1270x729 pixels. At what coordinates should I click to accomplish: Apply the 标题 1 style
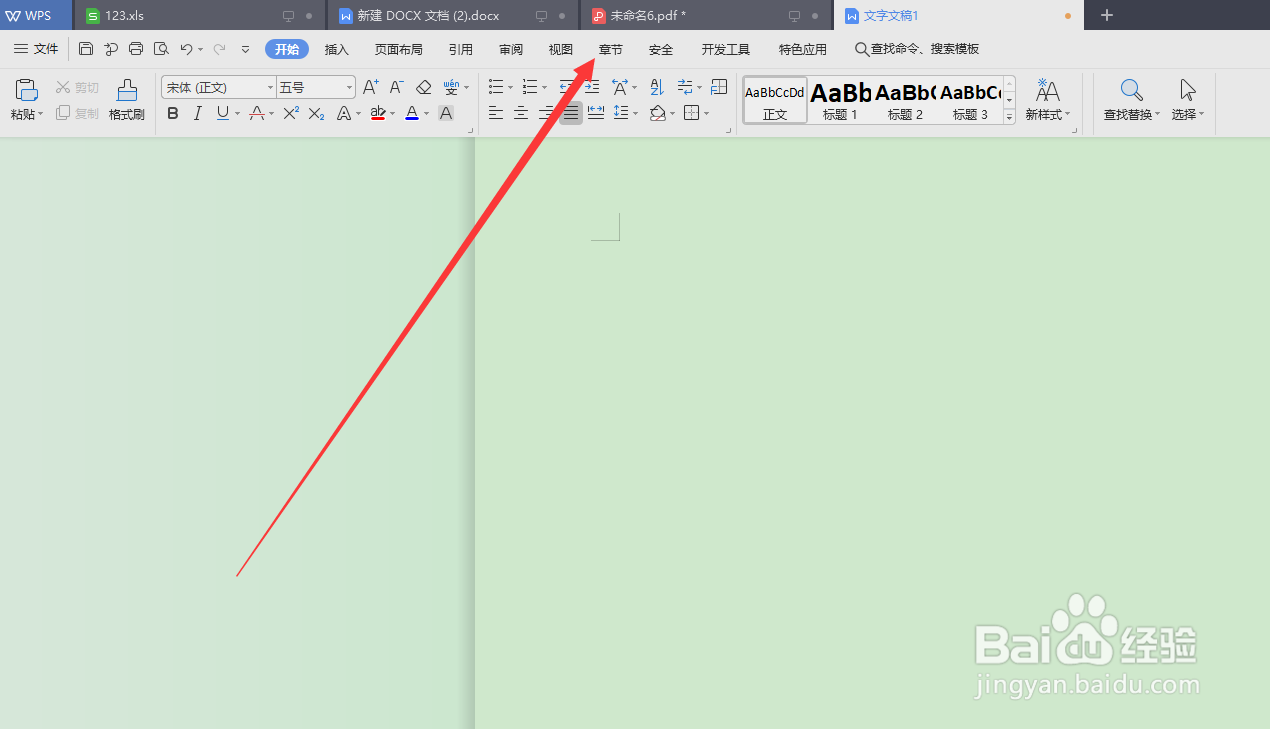click(x=841, y=100)
